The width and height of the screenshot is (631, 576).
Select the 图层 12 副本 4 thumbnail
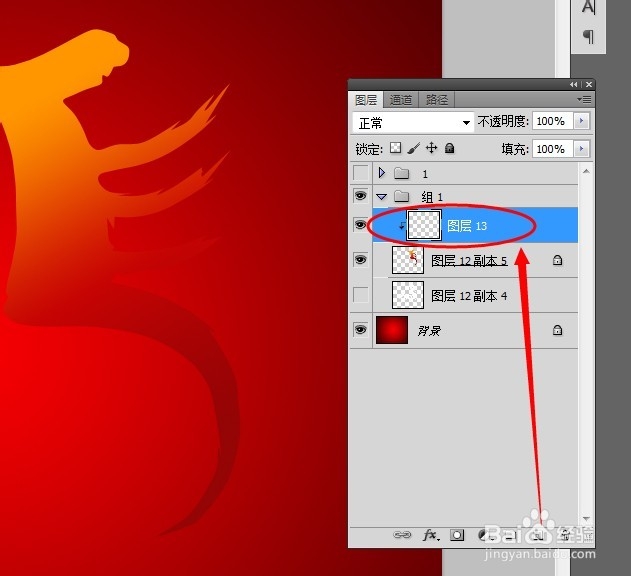pyautogui.click(x=408, y=295)
